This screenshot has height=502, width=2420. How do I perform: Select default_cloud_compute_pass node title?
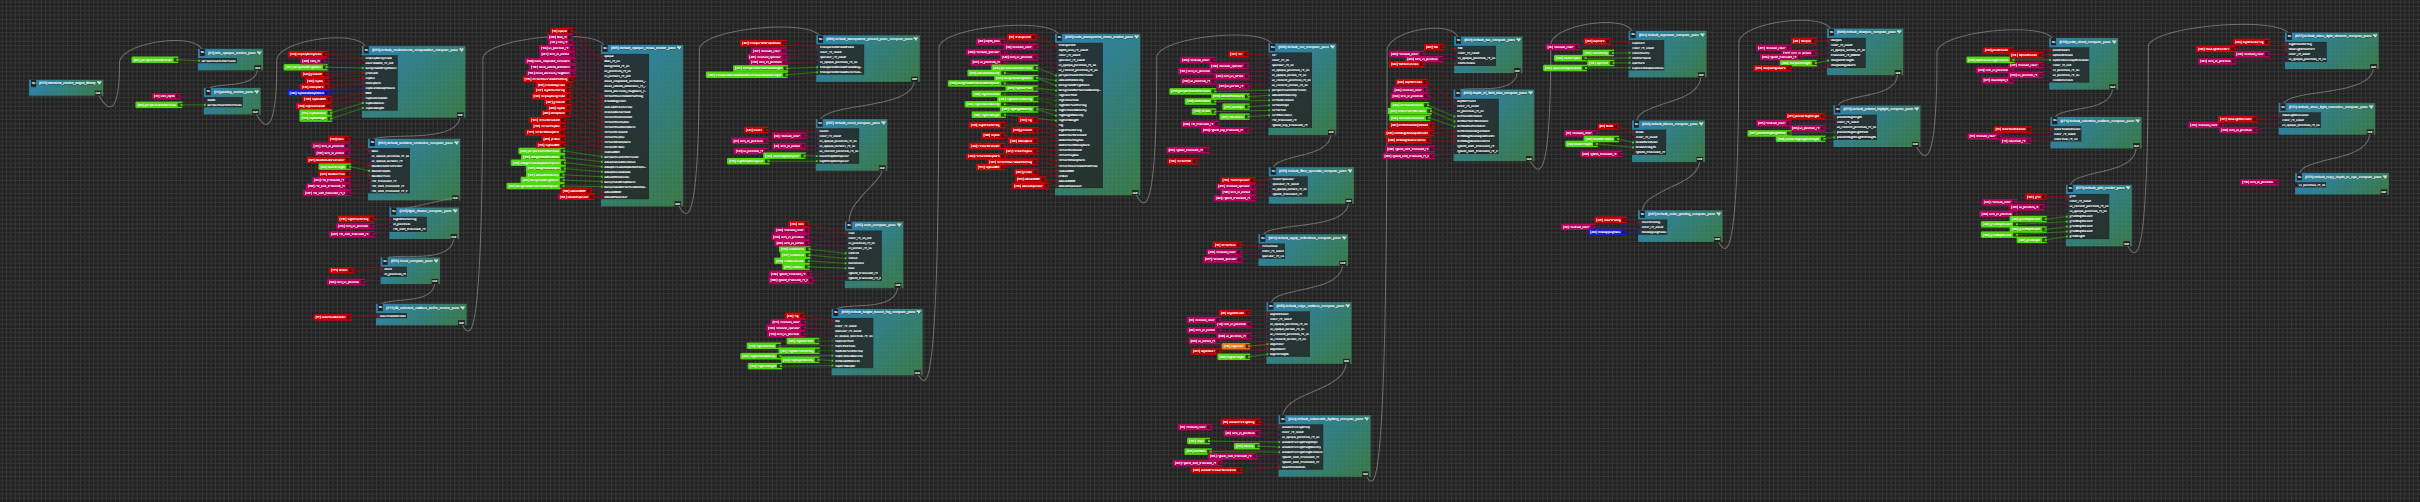[854, 122]
